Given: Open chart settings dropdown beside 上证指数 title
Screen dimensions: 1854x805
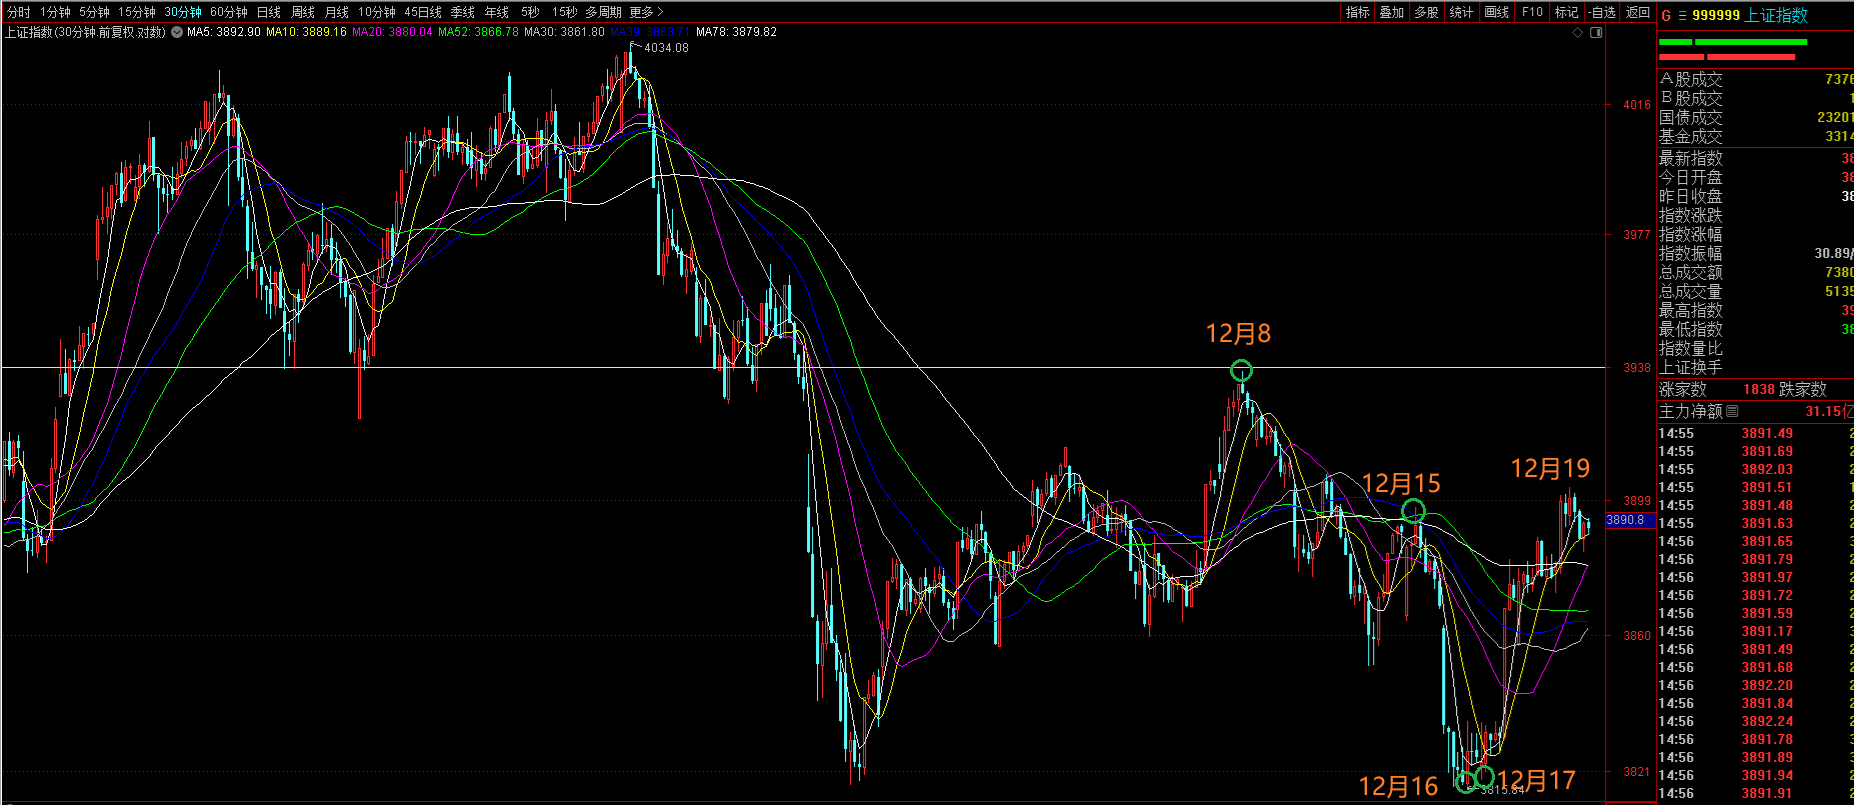Looking at the screenshot, I should [177, 32].
